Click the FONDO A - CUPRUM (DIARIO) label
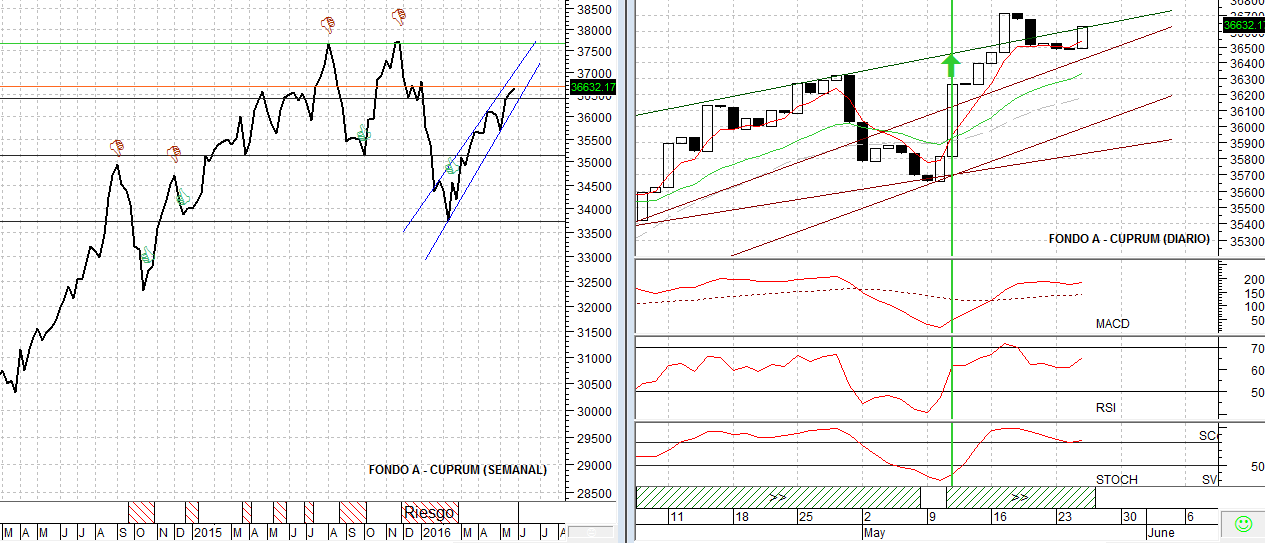Viewport: 1265px width, 543px height. pos(1129,239)
